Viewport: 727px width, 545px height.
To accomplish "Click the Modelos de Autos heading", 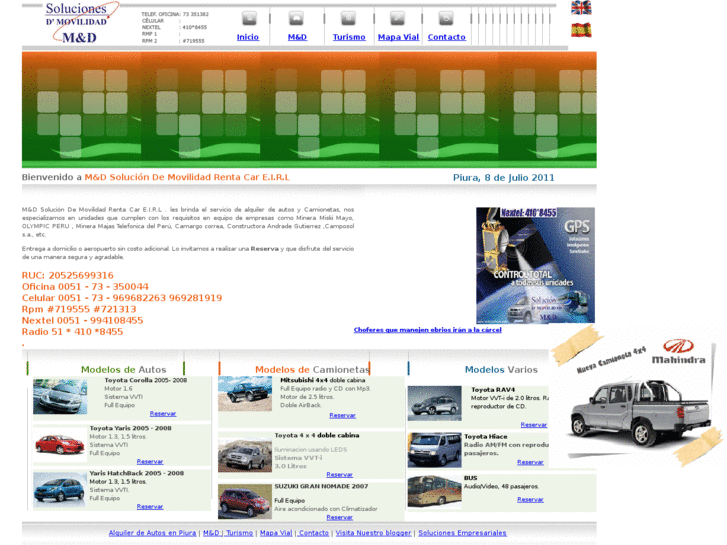I will click(123, 370).
